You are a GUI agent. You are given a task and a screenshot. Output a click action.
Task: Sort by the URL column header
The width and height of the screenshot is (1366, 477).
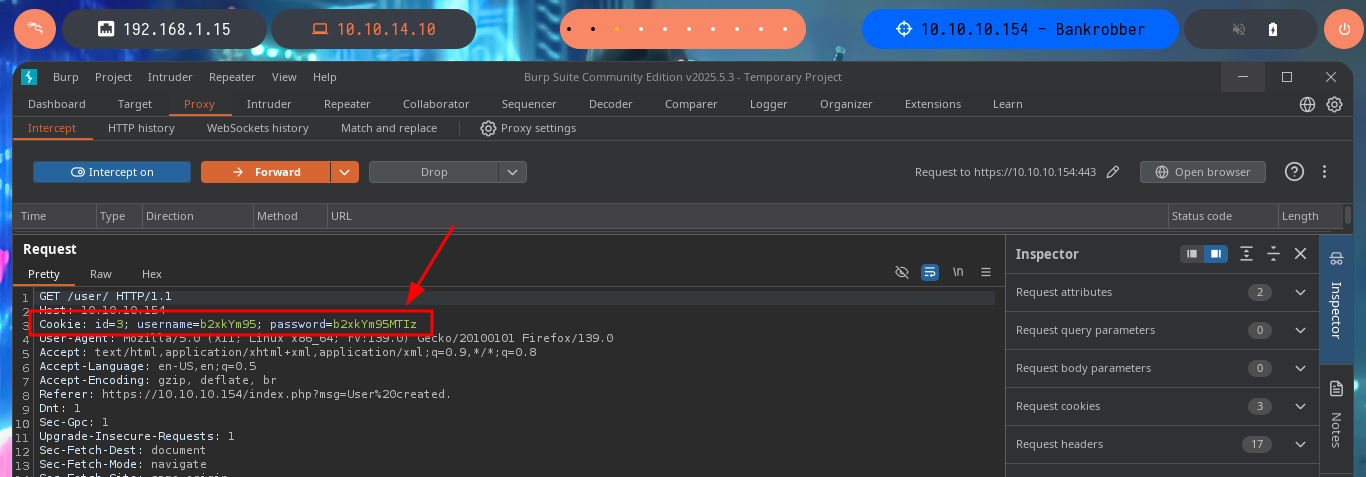coord(748,216)
